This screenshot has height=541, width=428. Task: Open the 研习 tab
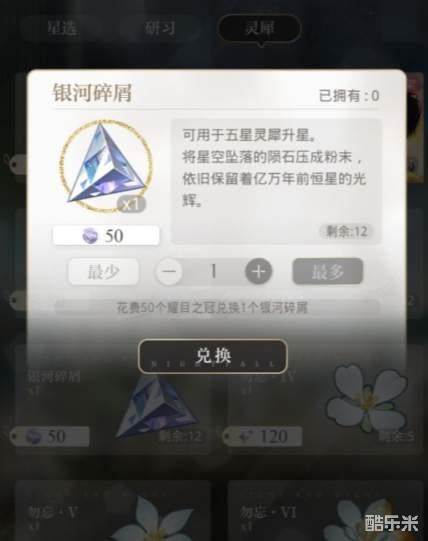tap(160, 28)
